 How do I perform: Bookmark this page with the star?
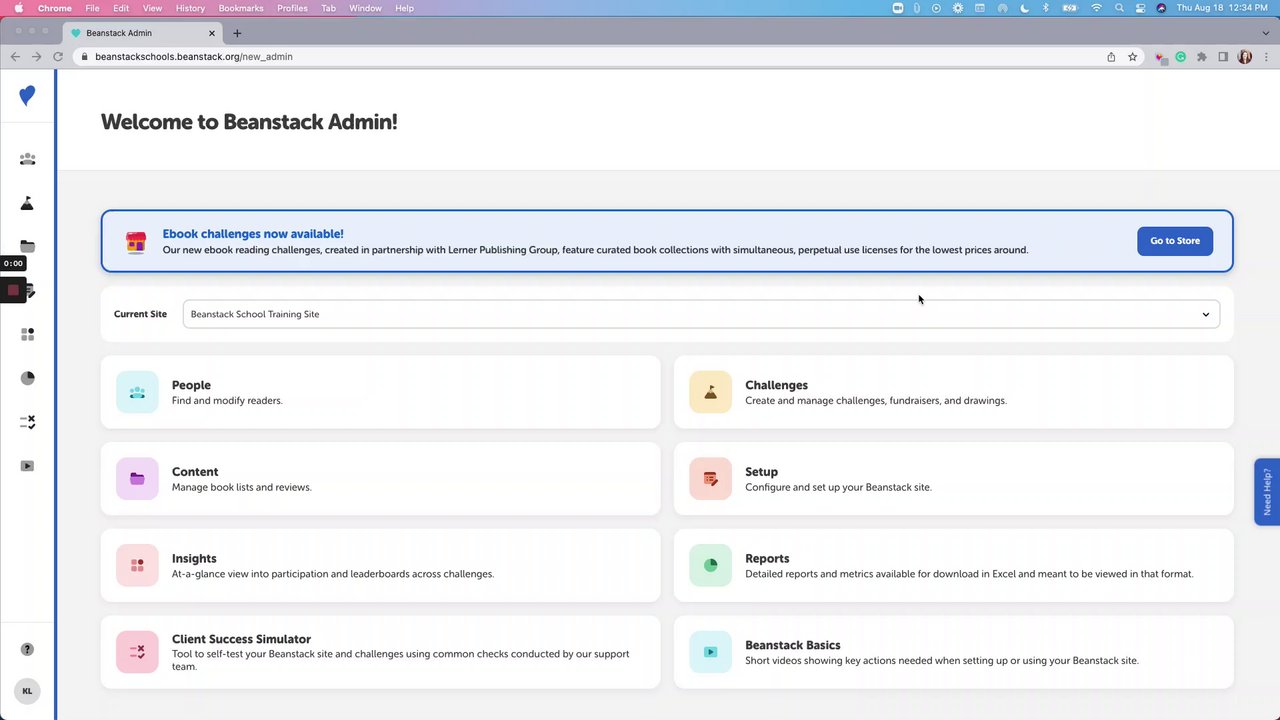1133,57
